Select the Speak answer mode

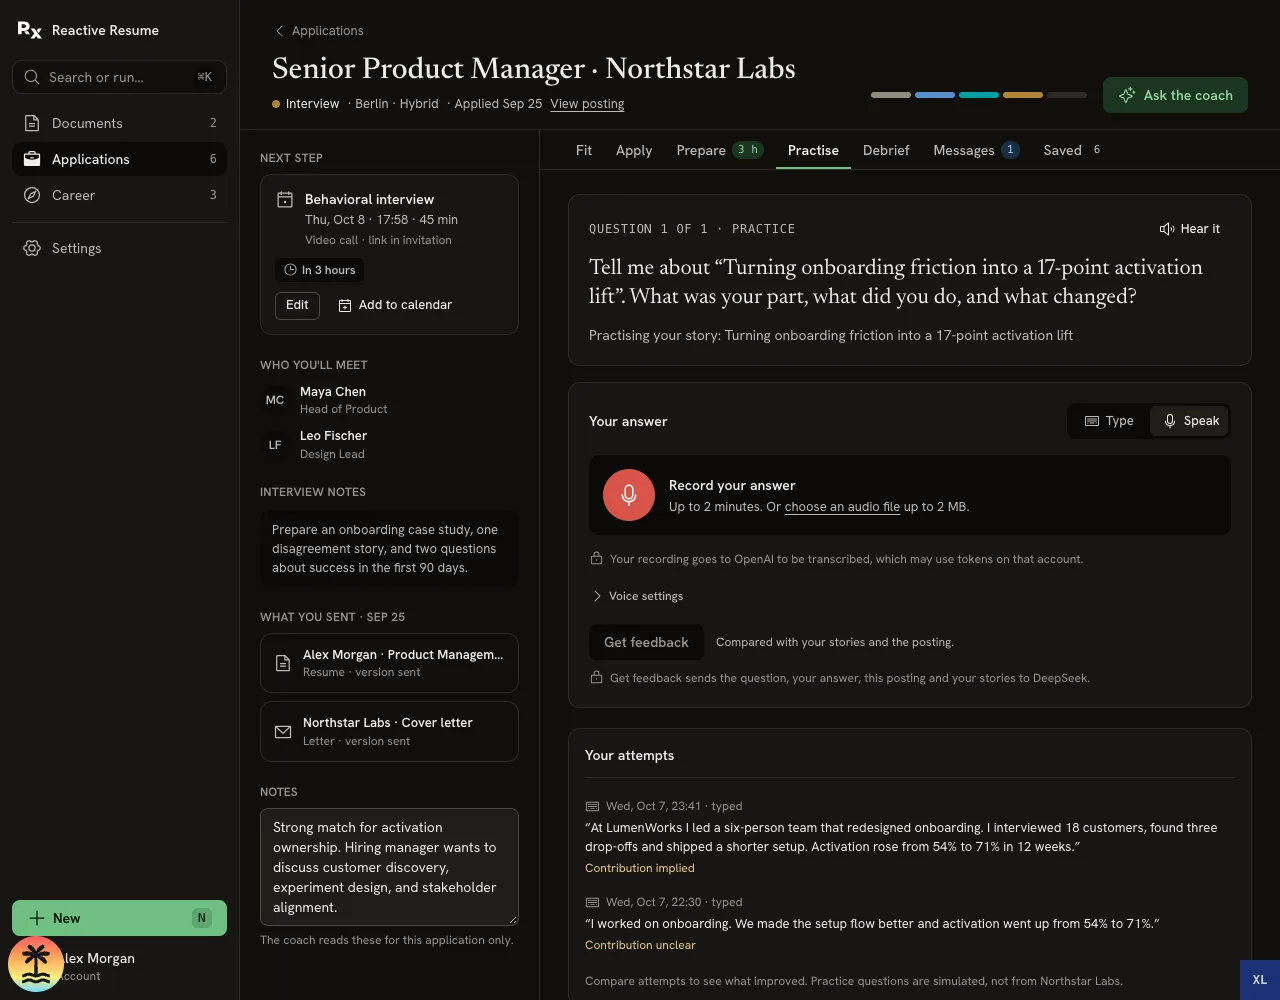[1190, 421]
